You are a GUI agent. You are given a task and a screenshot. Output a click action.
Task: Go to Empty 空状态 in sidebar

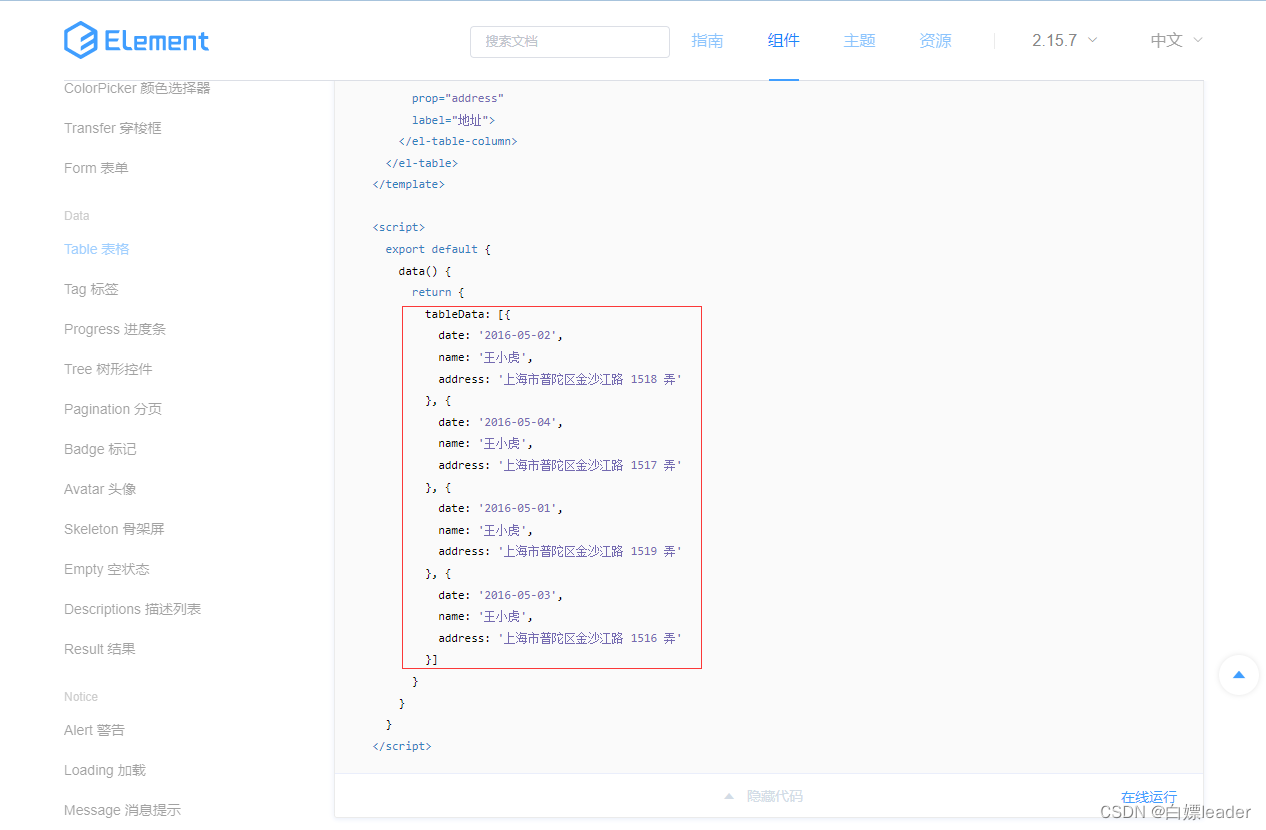pyautogui.click(x=107, y=569)
